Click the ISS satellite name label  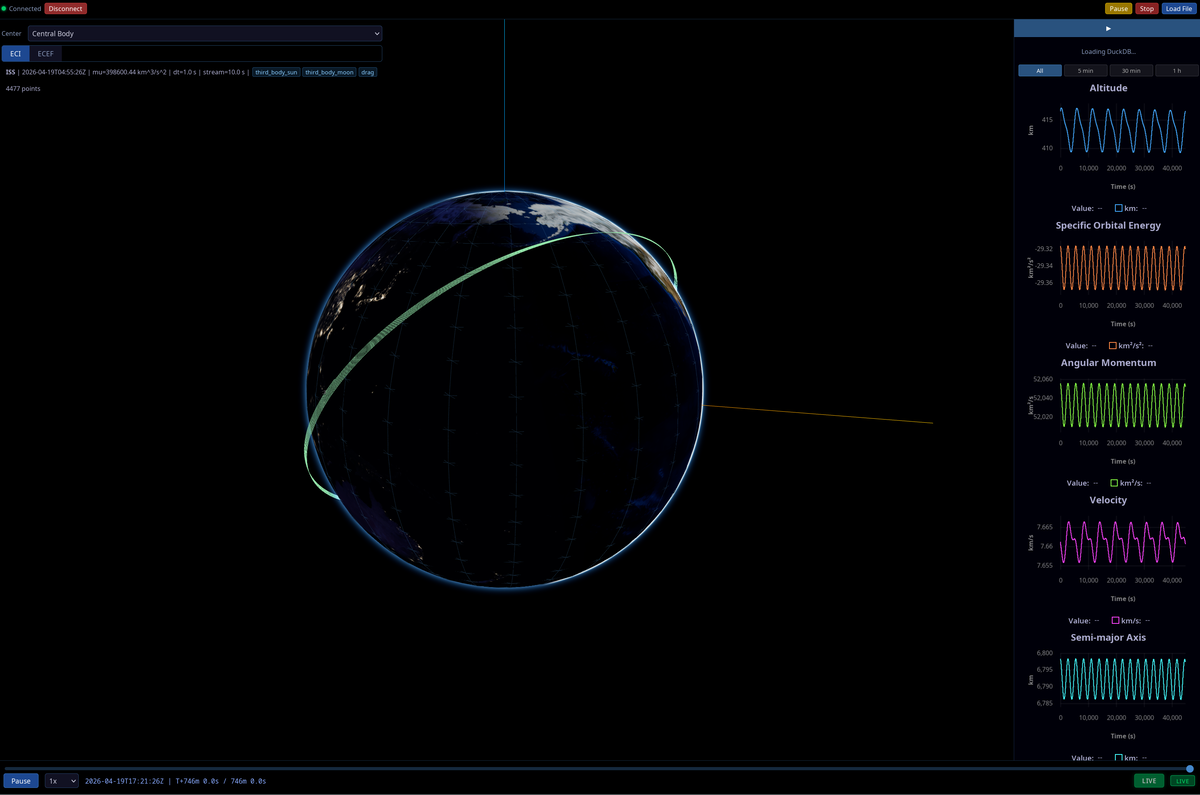click(10, 72)
